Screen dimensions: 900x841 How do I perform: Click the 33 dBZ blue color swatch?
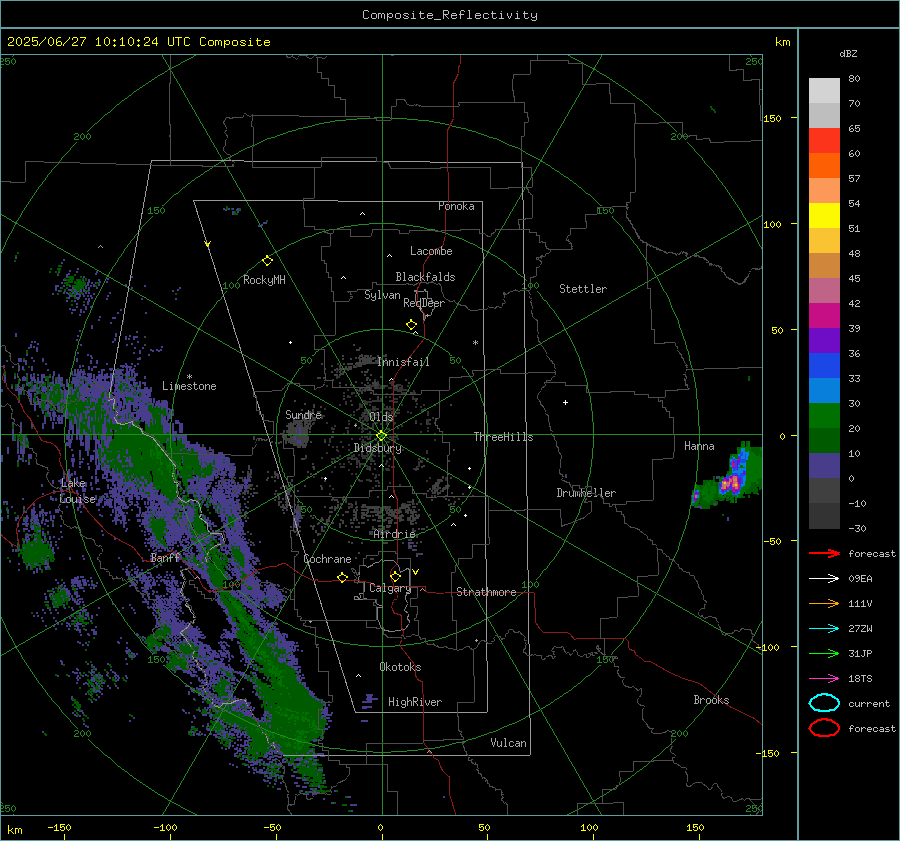pos(824,366)
